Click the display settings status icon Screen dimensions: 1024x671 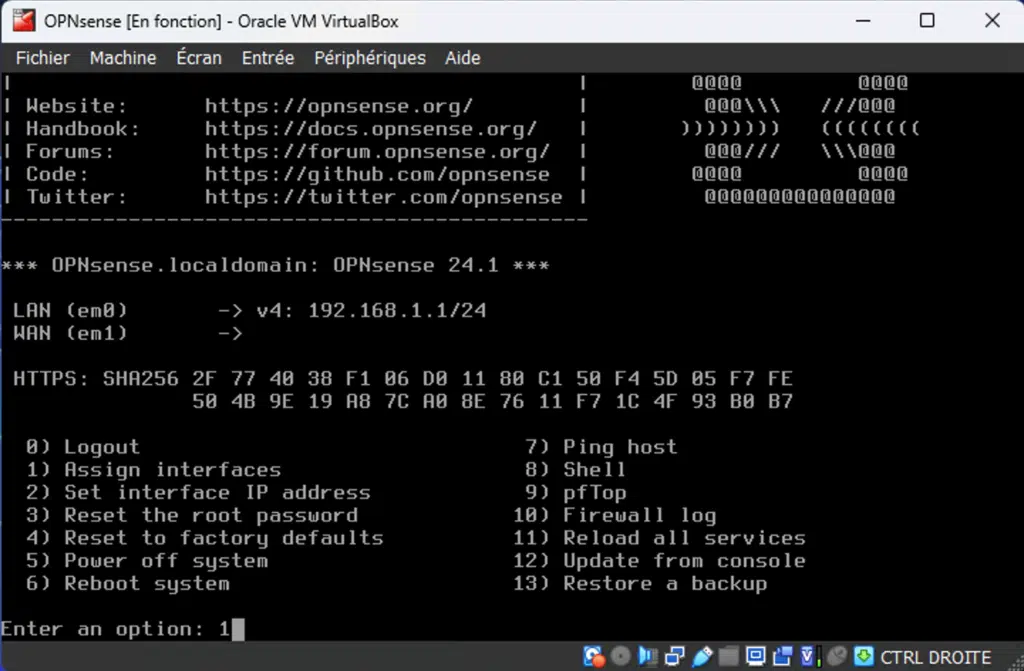(x=756, y=656)
